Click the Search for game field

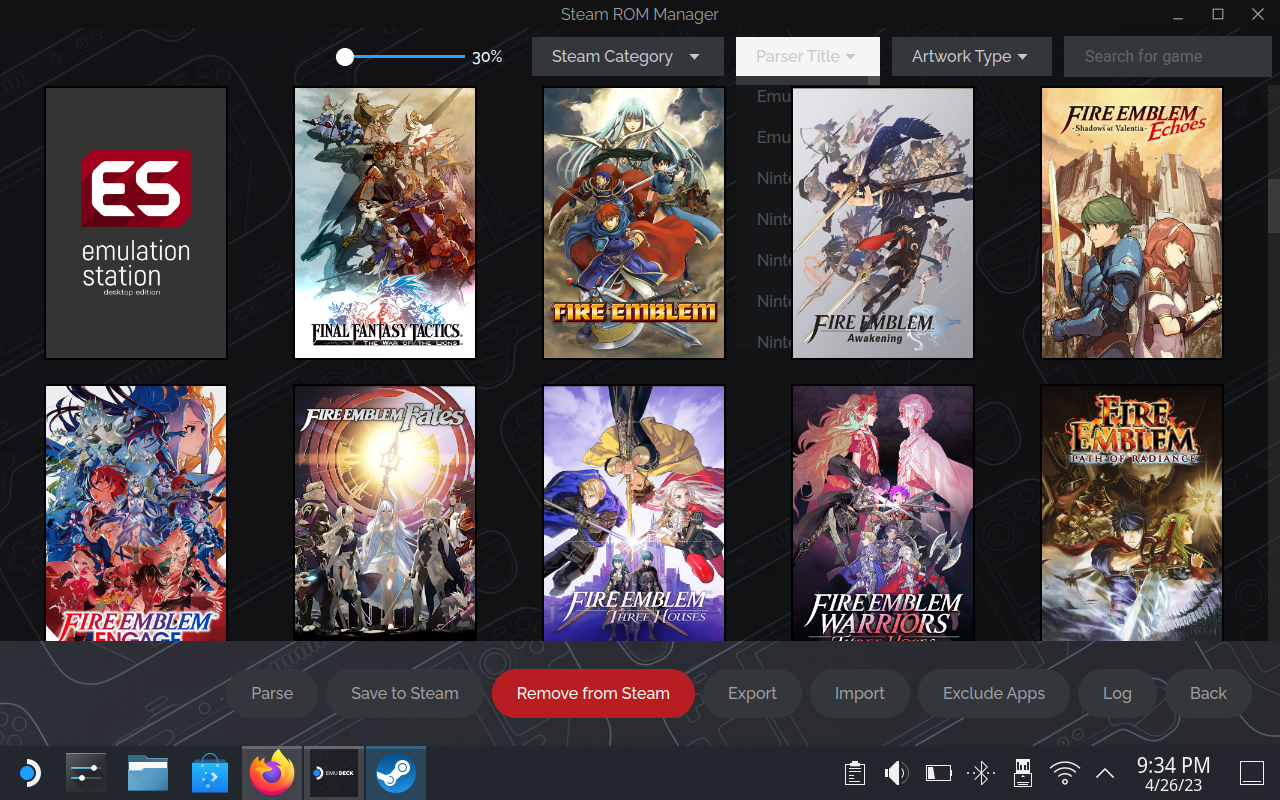[1167, 56]
